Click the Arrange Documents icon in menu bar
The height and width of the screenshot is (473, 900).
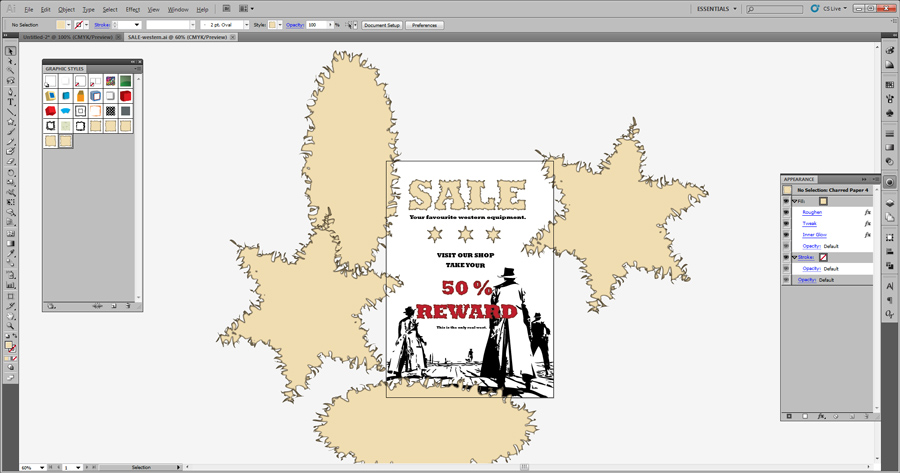click(245, 9)
